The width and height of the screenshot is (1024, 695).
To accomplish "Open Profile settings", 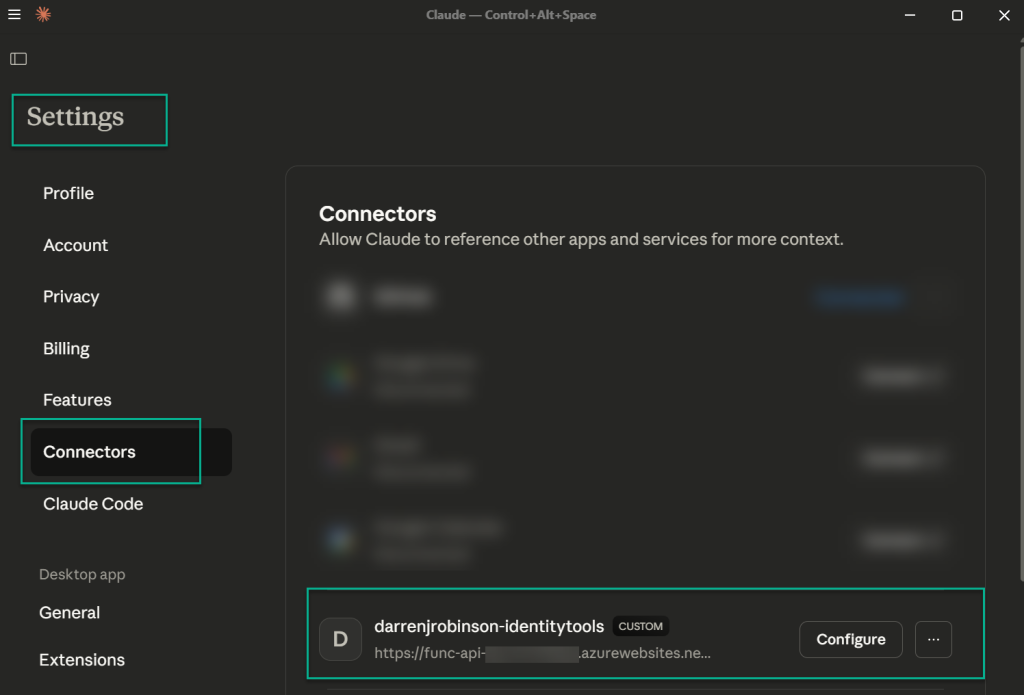I will pyautogui.click(x=68, y=193).
